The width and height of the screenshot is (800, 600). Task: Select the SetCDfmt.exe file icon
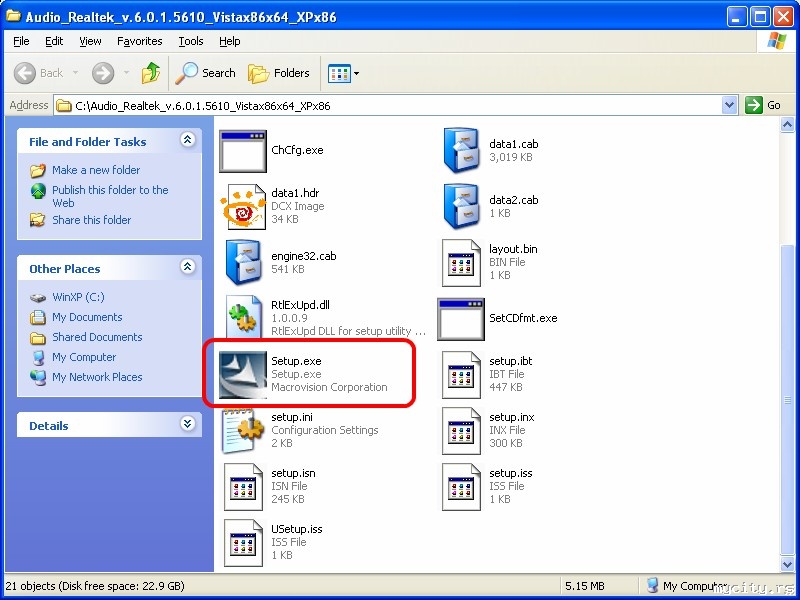coord(461,319)
